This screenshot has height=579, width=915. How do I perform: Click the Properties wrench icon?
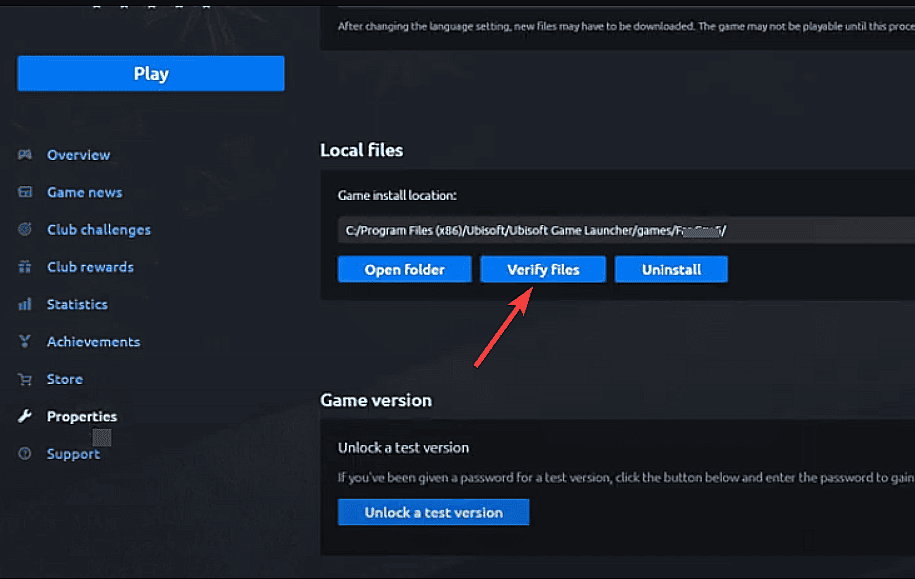(x=25, y=416)
